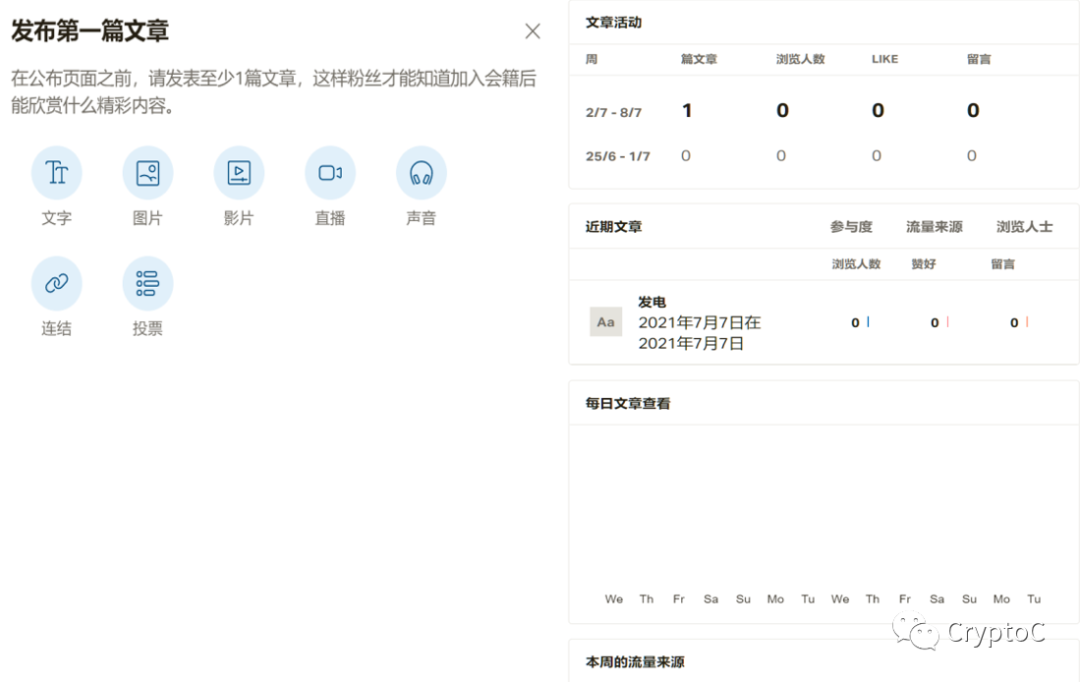Click the 本周的流量来源 section heading
This screenshot has width=1080, height=682.
point(635,662)
